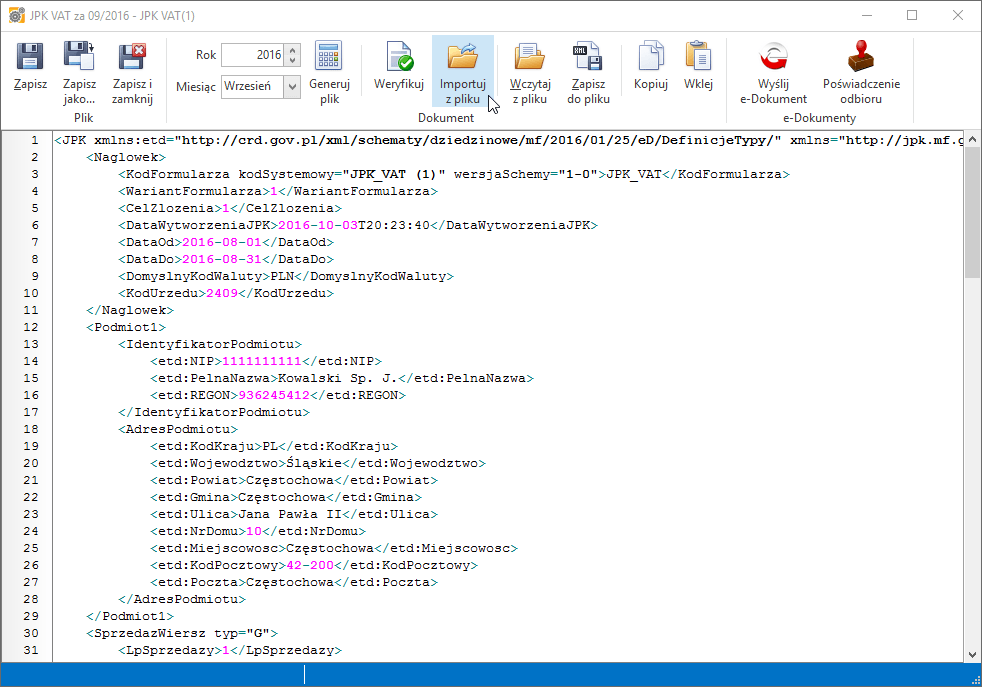Click Generuj plik calculator icon
The height and width of the screenshot is (687, 982).
329,58
